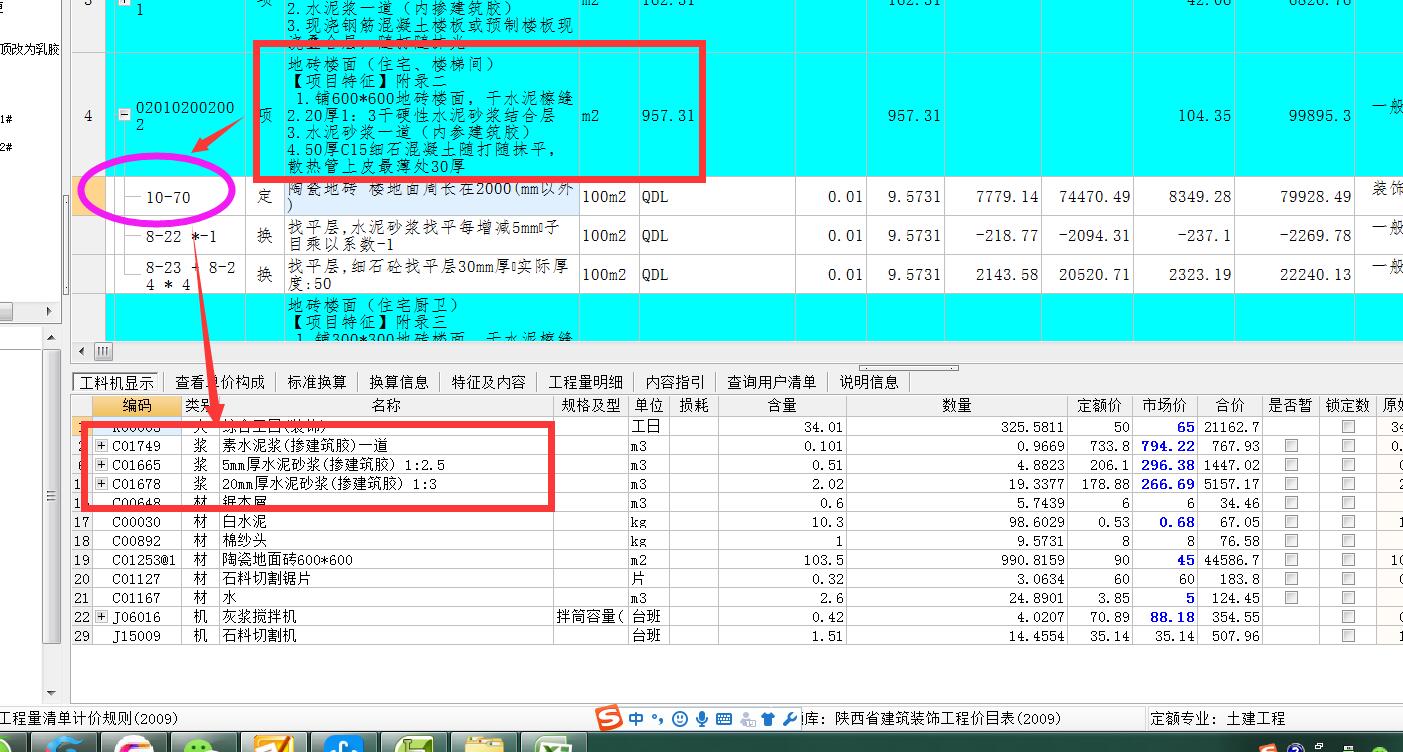The image size is (1403, 752).
Task: Click quantity cell 957.31 of item 4
Action: pyautogui.click(x=667, y=115)
